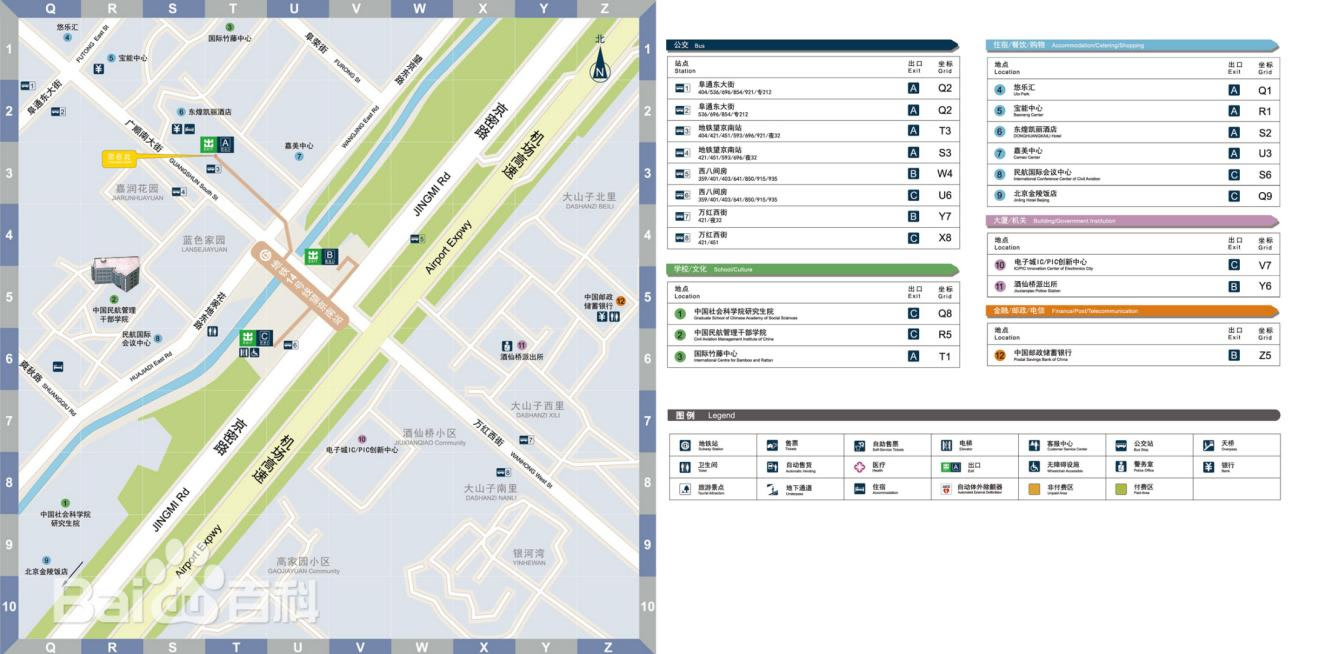
Task: Click the Exit C marker on the map
Action: point(256,339)
